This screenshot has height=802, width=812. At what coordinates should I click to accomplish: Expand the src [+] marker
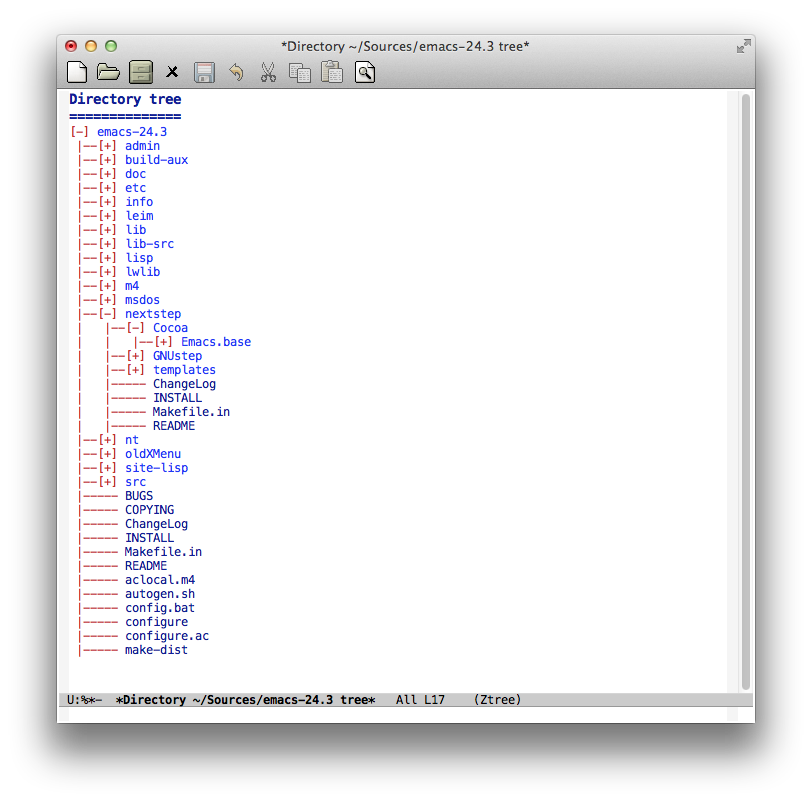click(107, 482)
